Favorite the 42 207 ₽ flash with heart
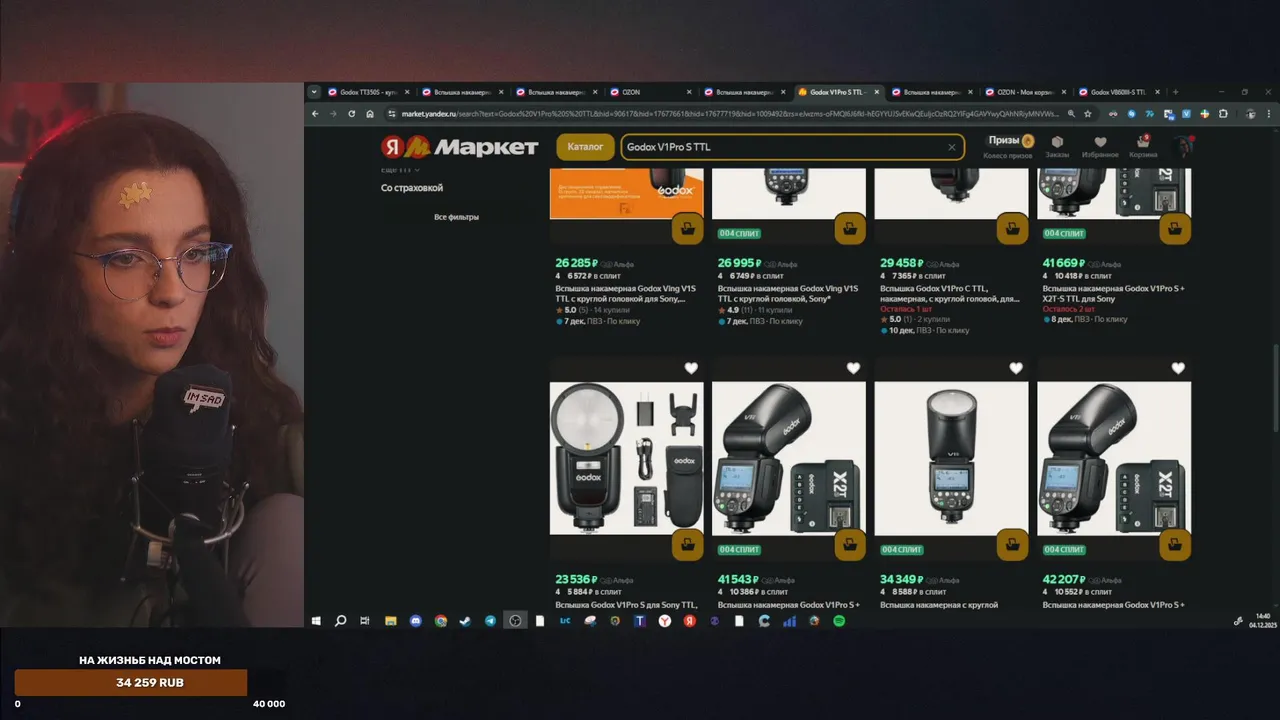This screenshot has height=720, width=1280. pyautogui.click(x=1178, y=369)
